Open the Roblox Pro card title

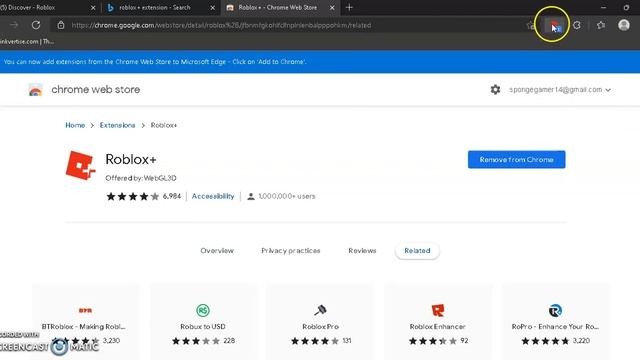tap(320, 327)
